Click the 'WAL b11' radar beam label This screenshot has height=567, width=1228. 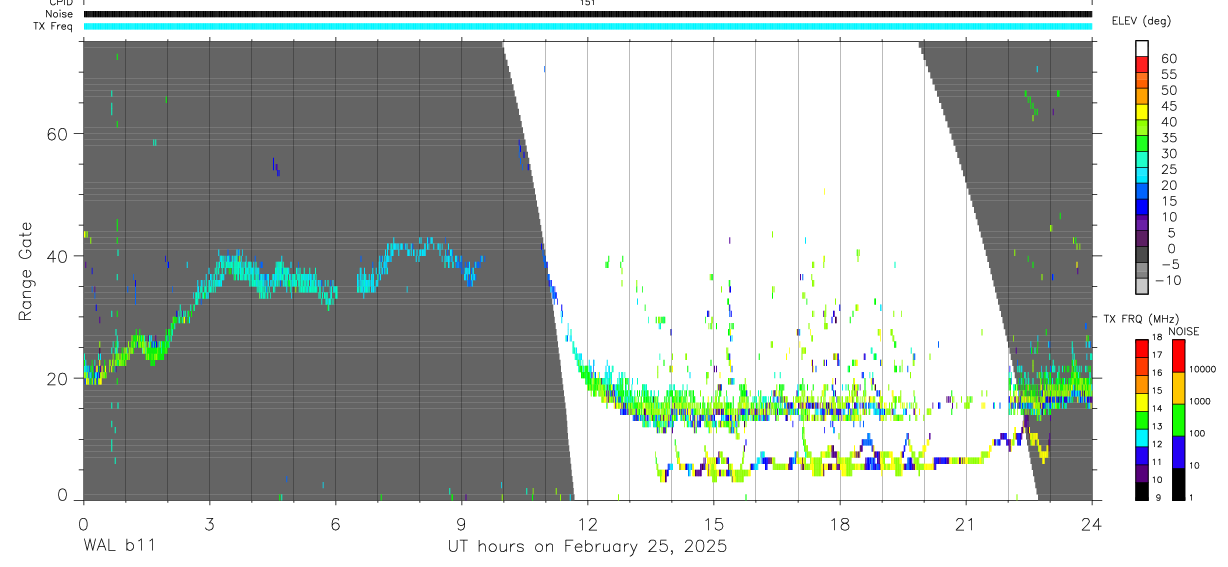click(x=119, y=547)
